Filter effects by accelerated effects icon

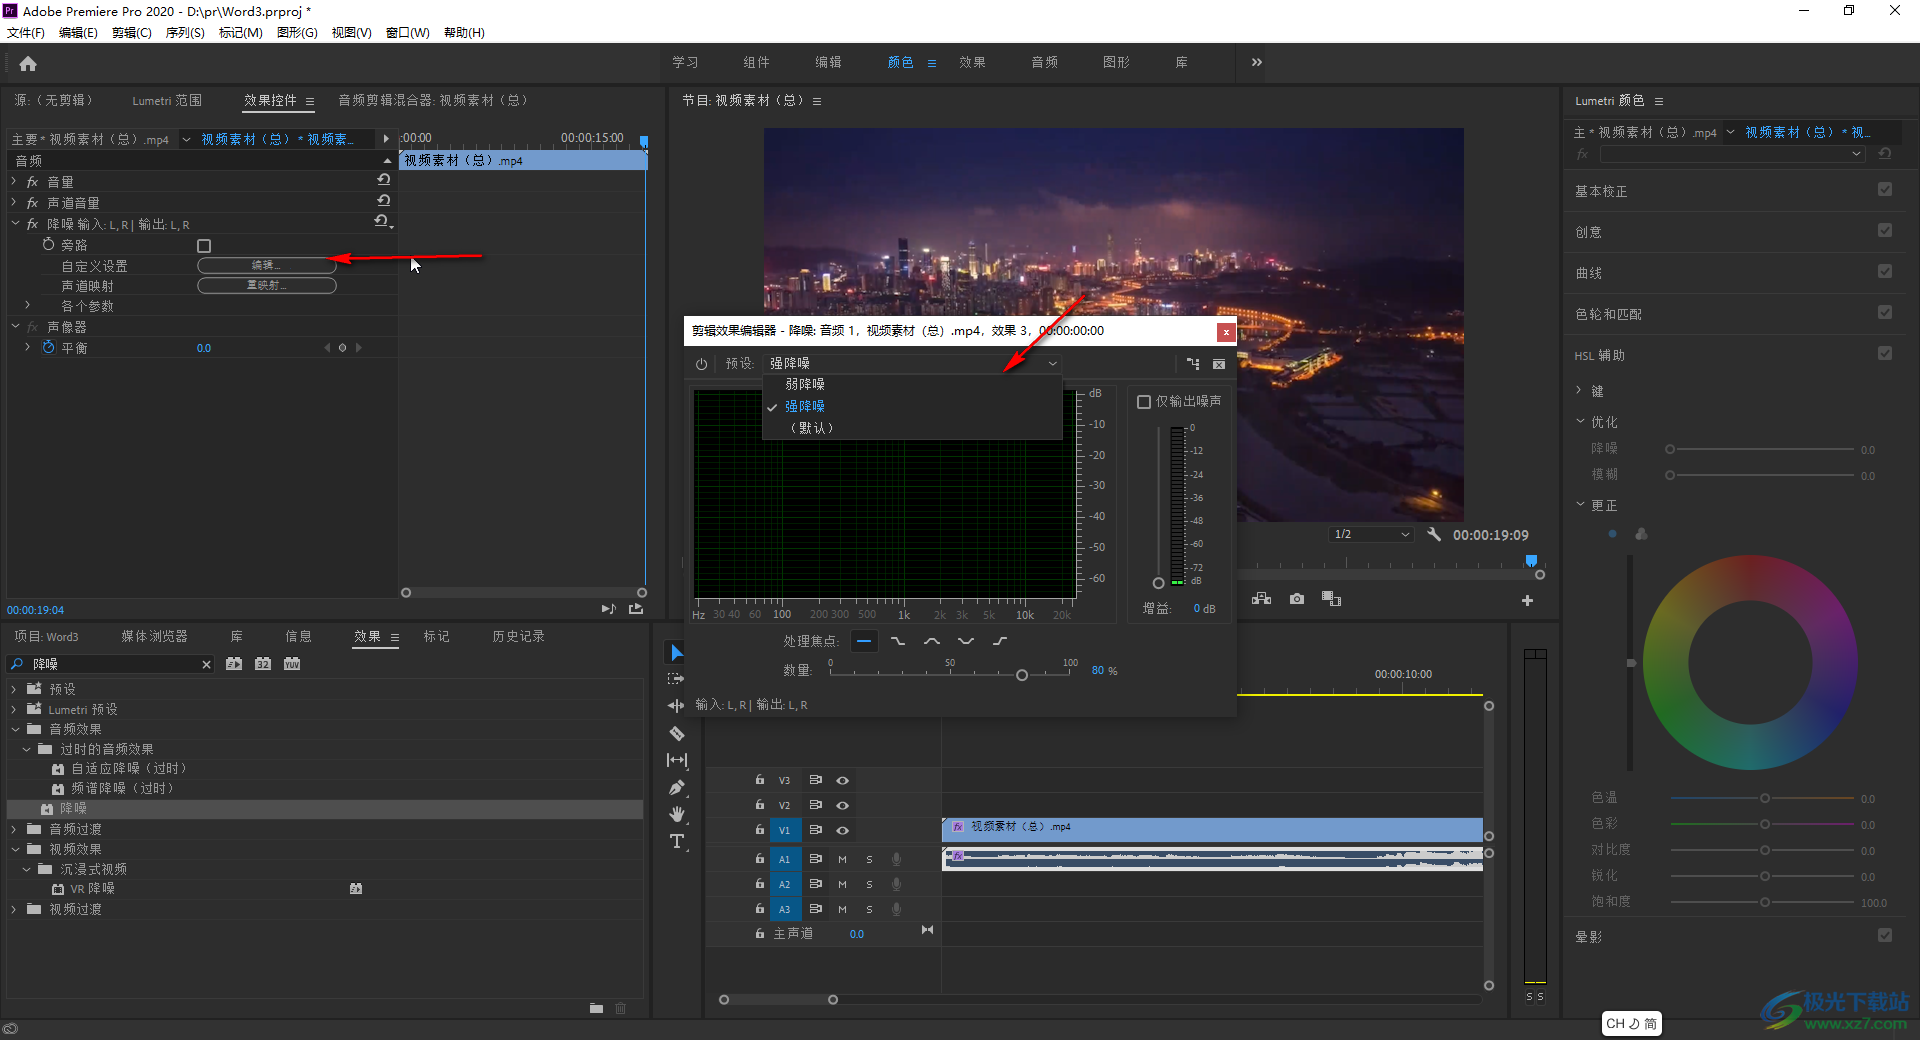click(x=234, y=664)
